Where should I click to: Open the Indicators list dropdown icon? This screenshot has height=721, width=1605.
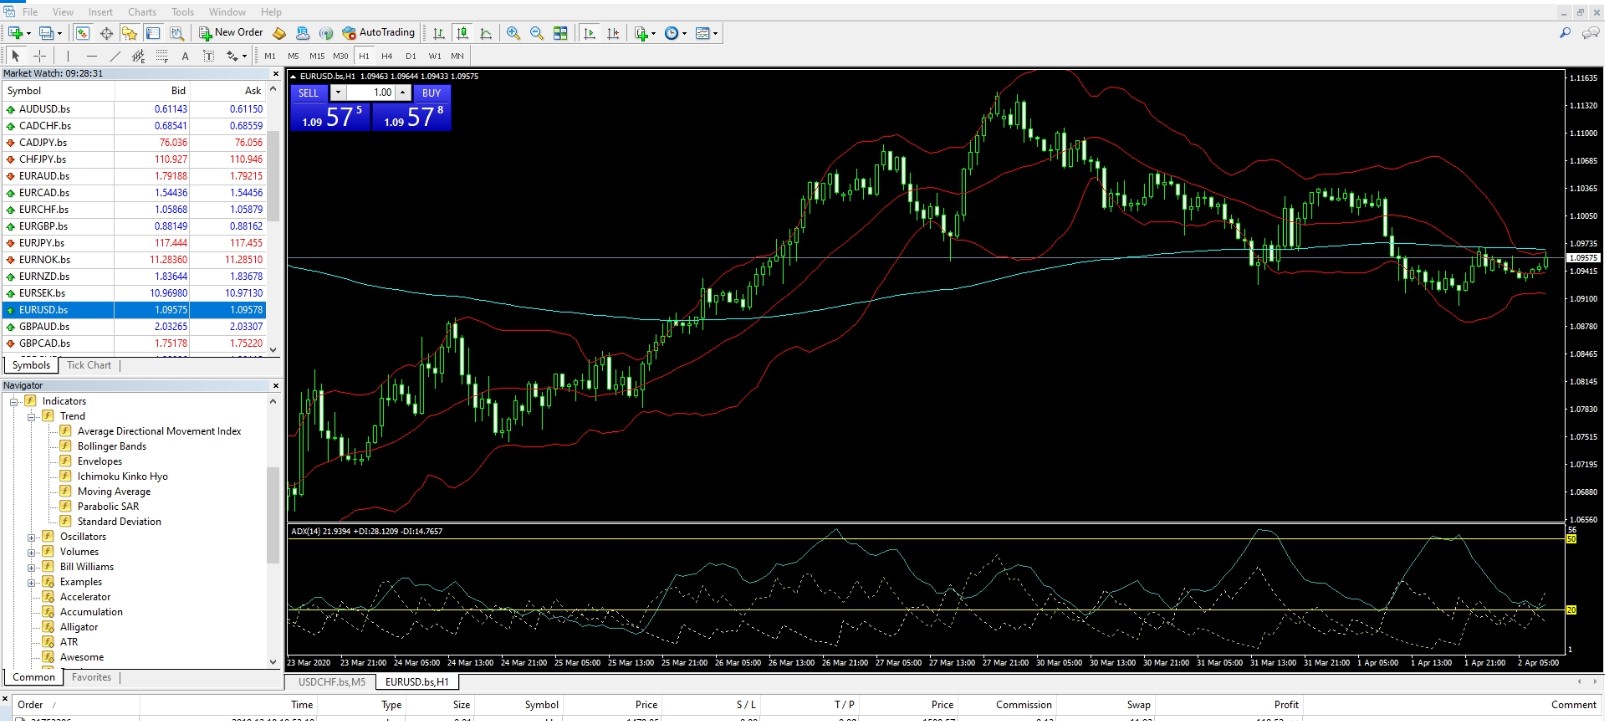645,33
